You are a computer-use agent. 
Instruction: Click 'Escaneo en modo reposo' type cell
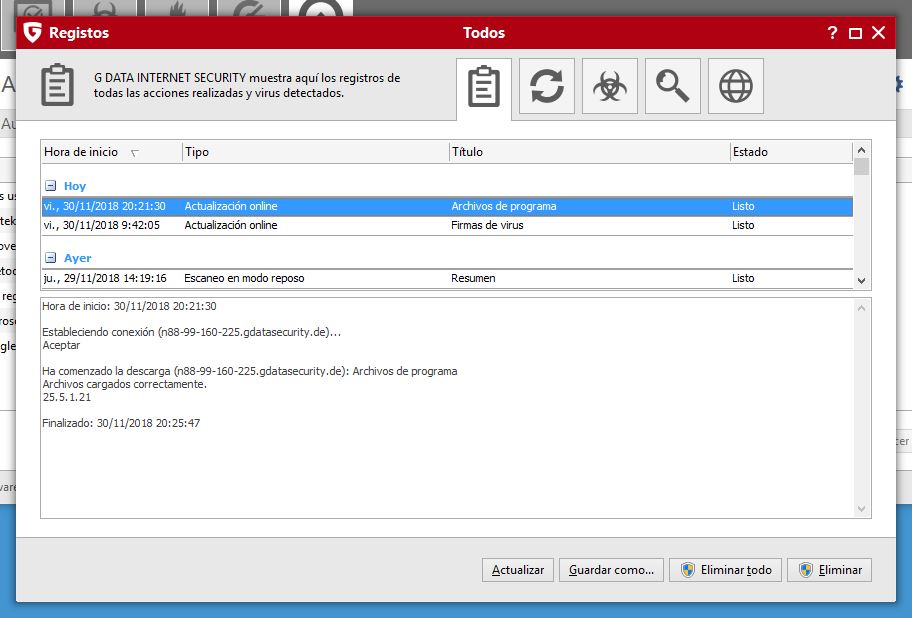[x=244, y=278]
